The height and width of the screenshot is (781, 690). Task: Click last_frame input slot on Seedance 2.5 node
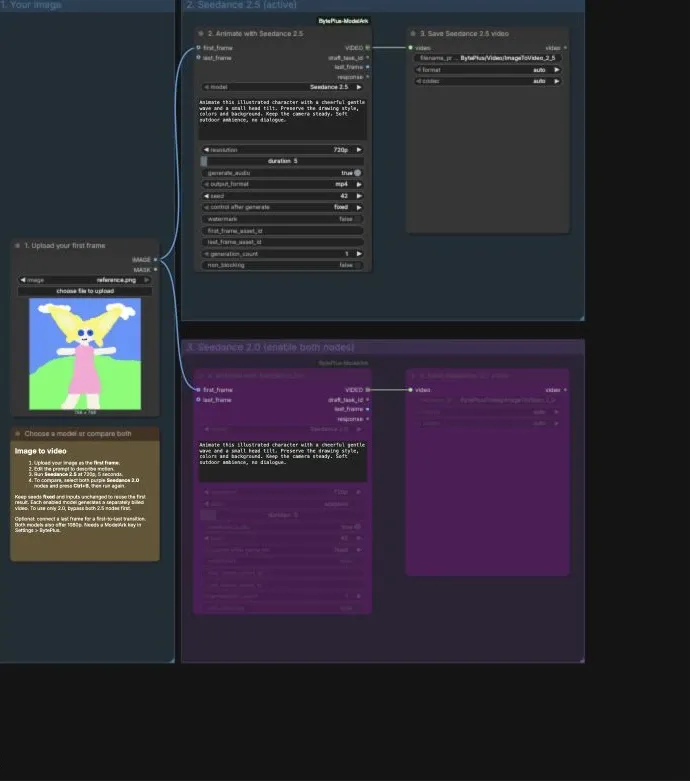click(198, 58)
